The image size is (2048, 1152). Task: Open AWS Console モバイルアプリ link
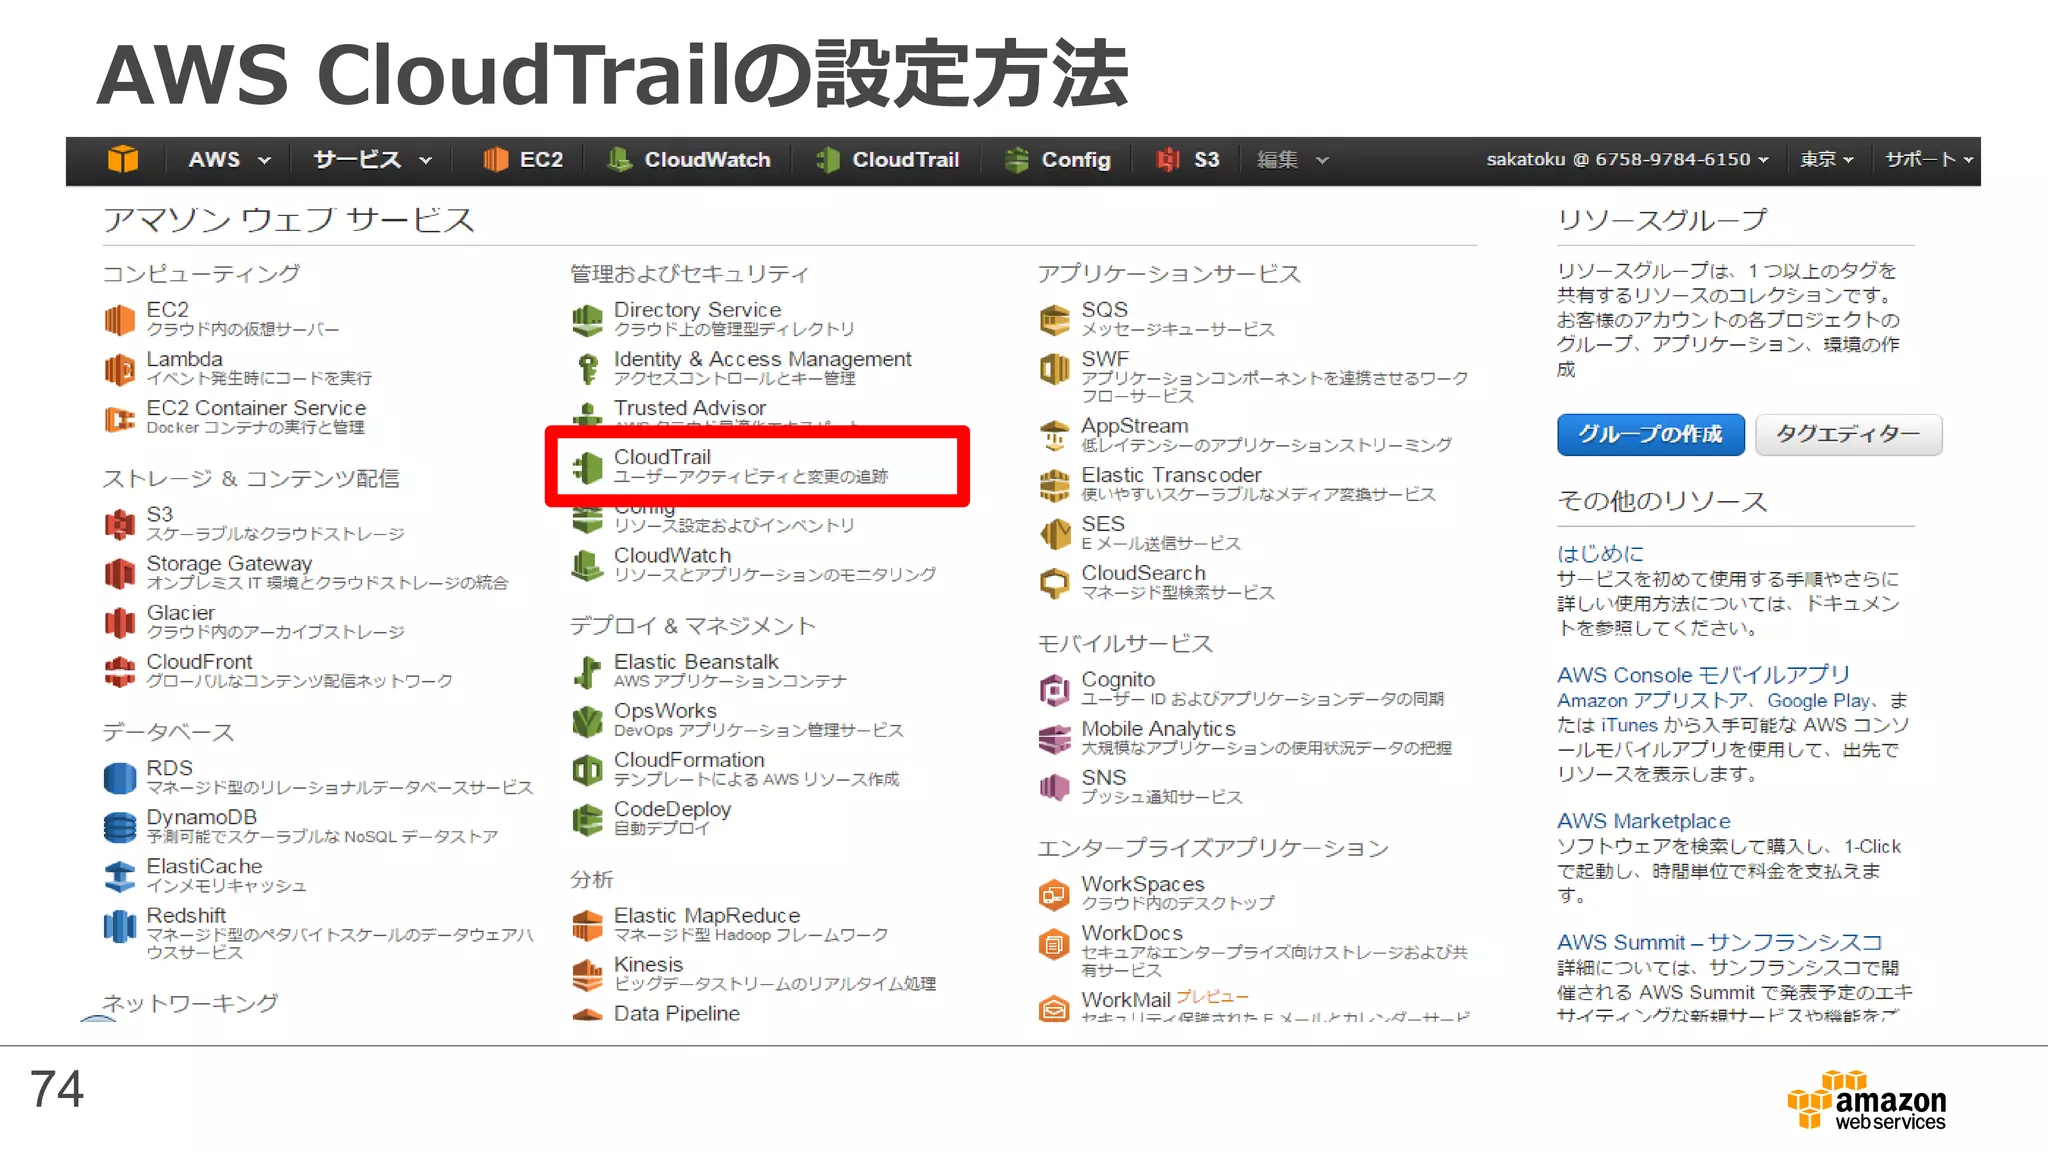click(1704, 675)
